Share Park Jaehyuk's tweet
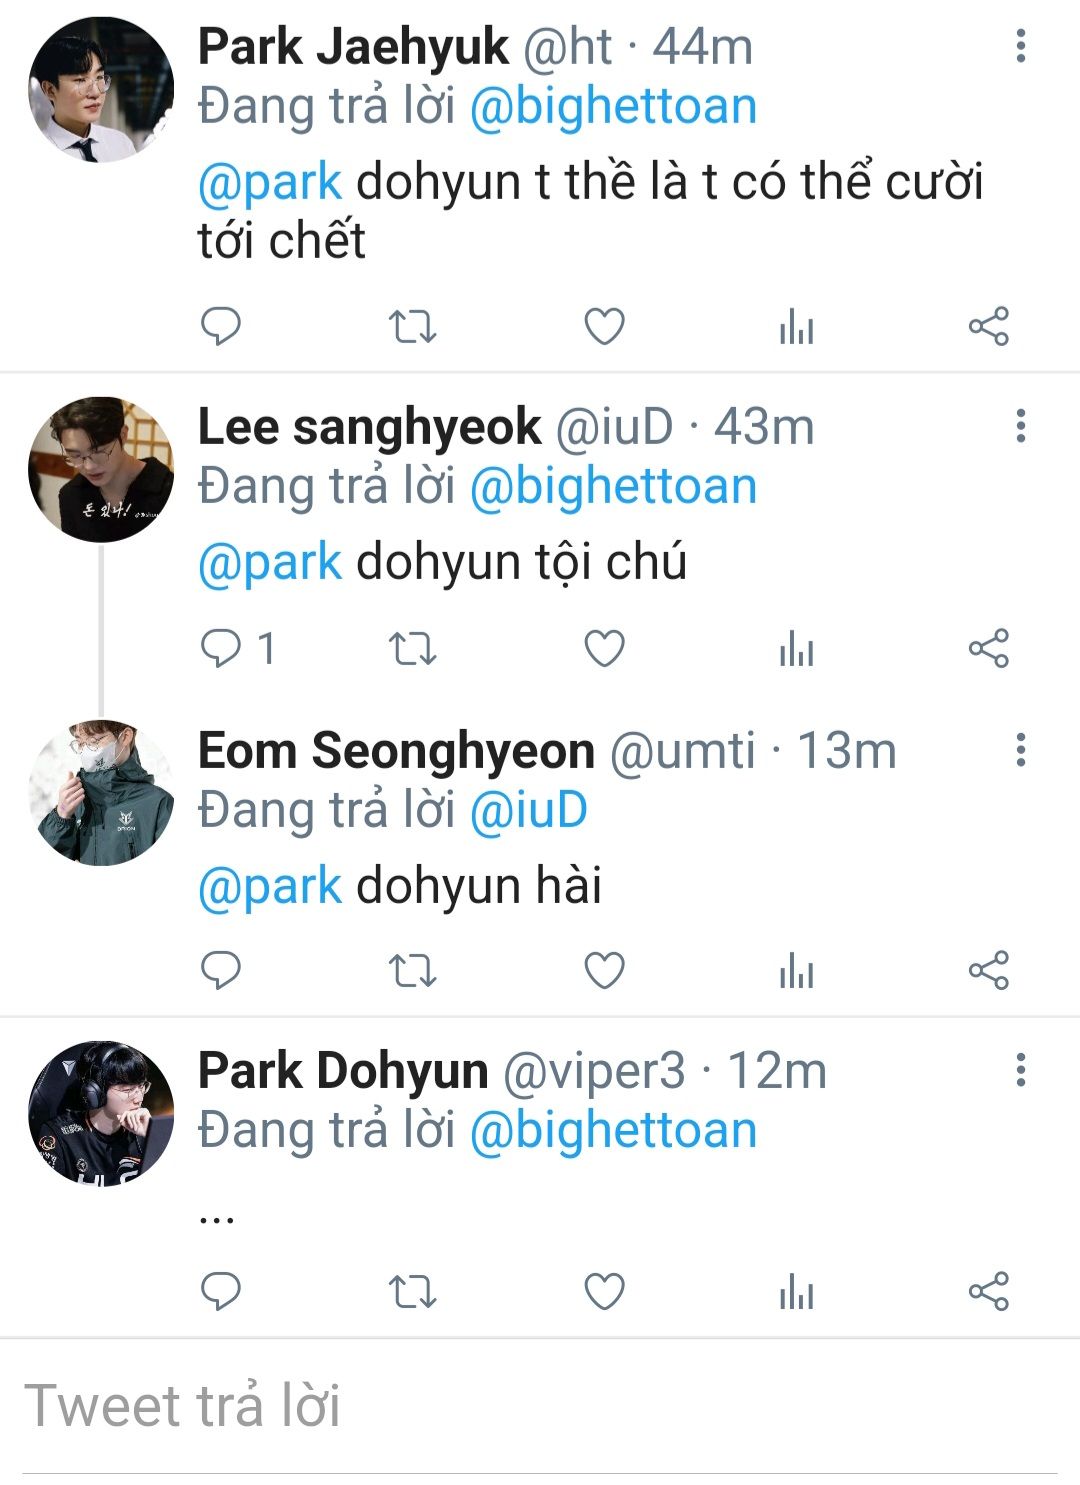 pos(988,326)
